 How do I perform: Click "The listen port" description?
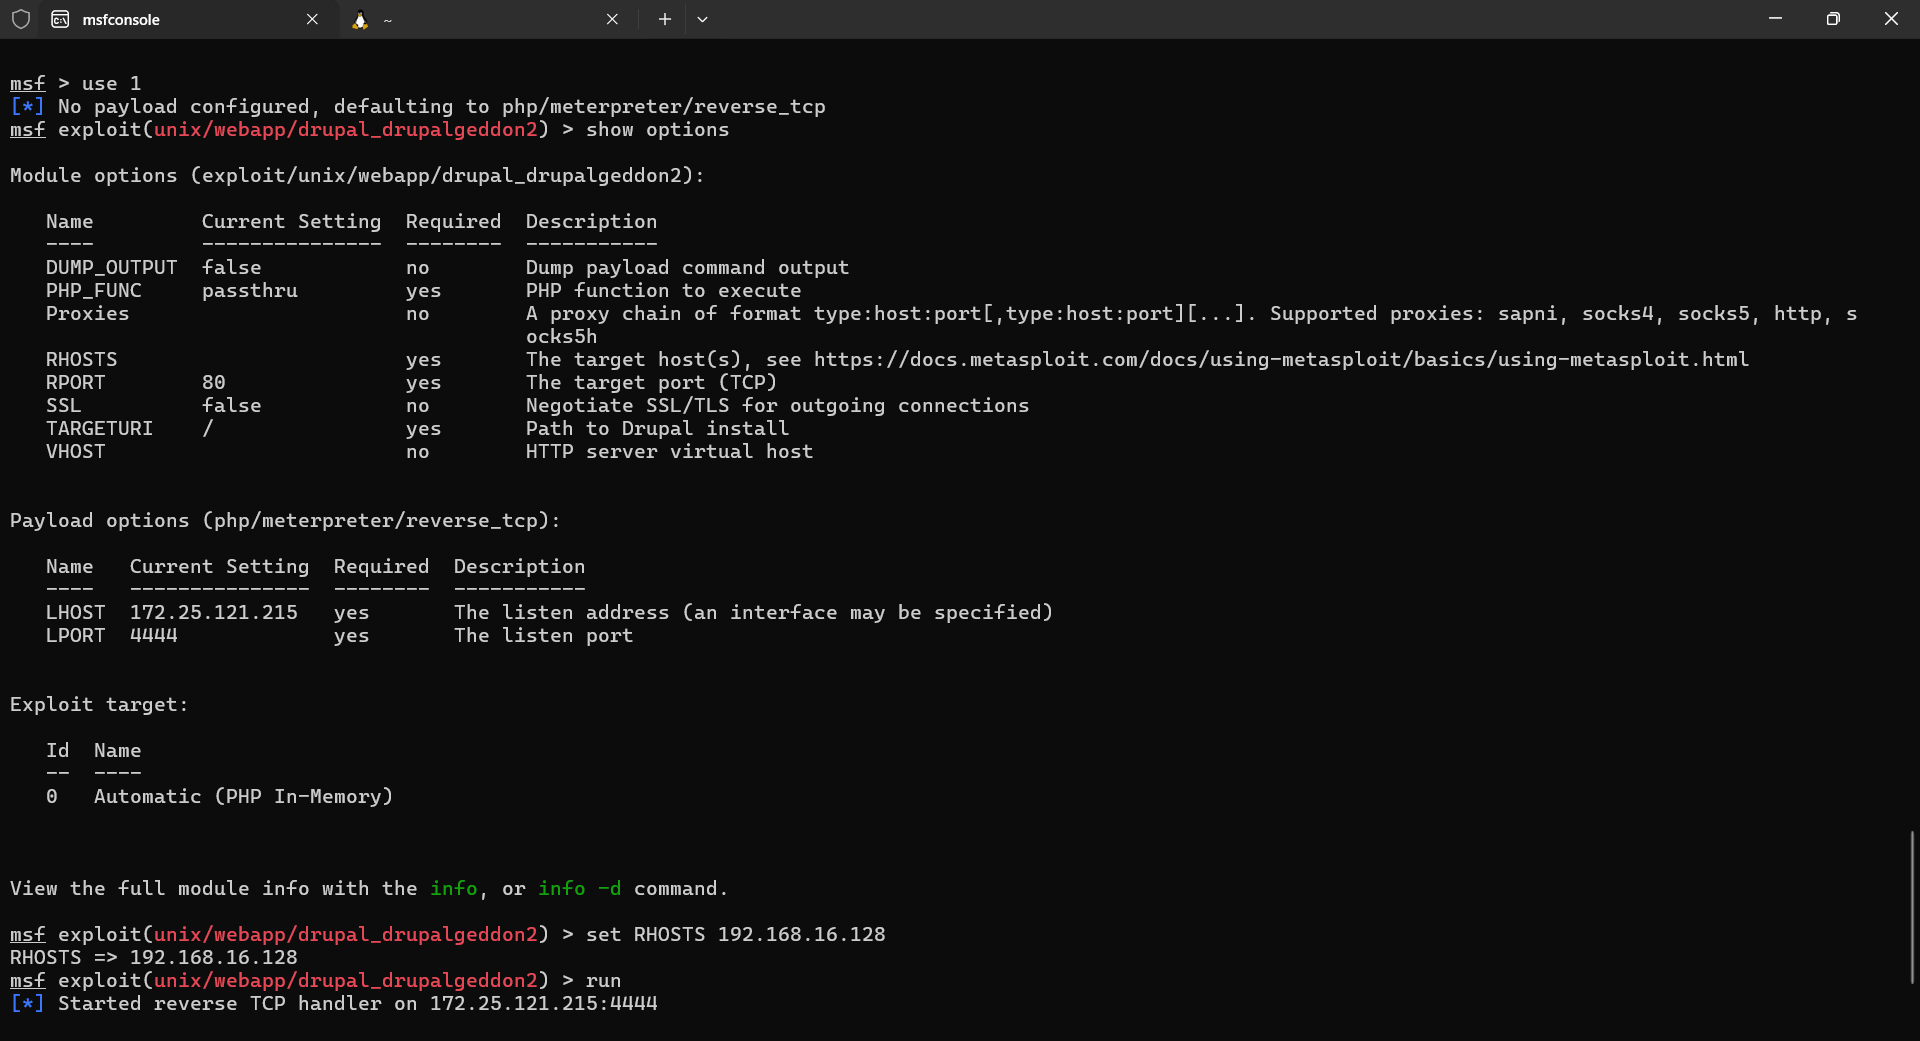pyautogui.click(x=543, y=635)
